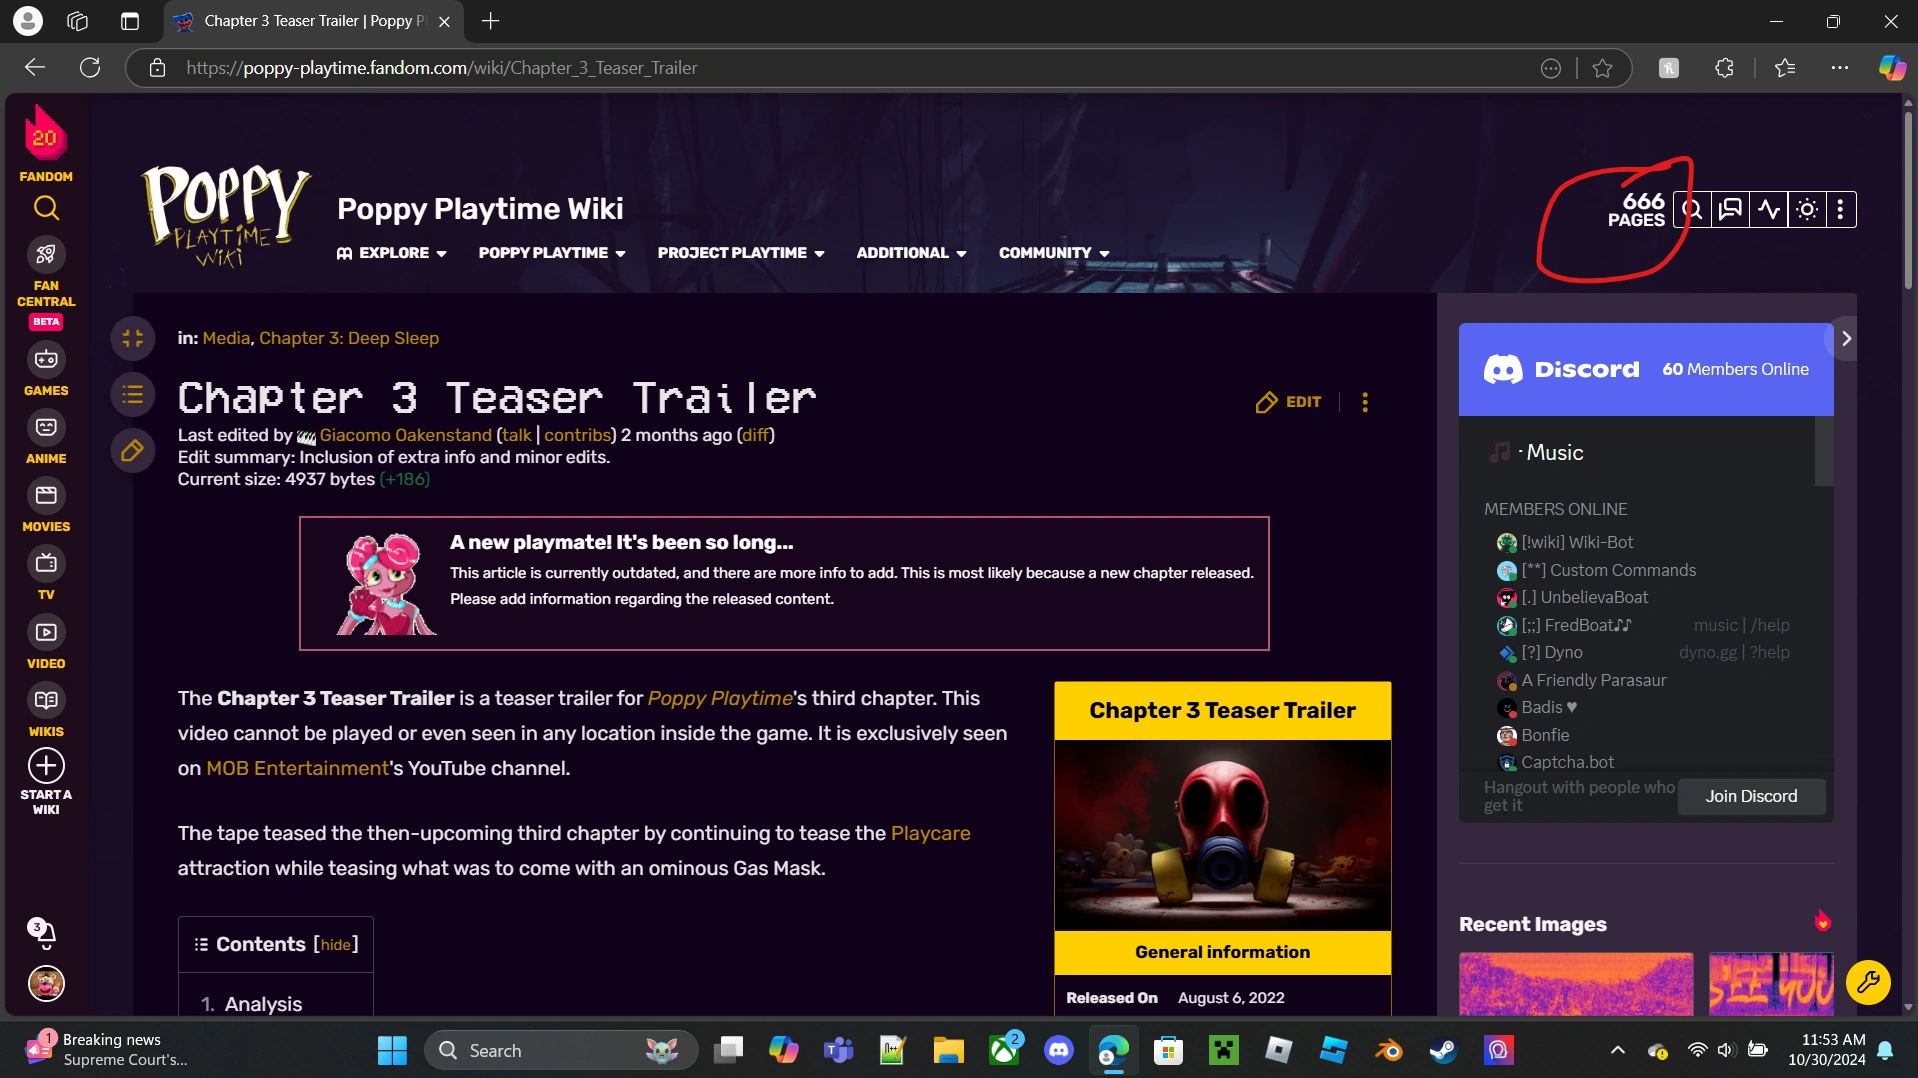The image size is (1918, 1078).
Task: Open the wiki Discuss icon
Action: pyautogui.click(x=1730, y=210)
